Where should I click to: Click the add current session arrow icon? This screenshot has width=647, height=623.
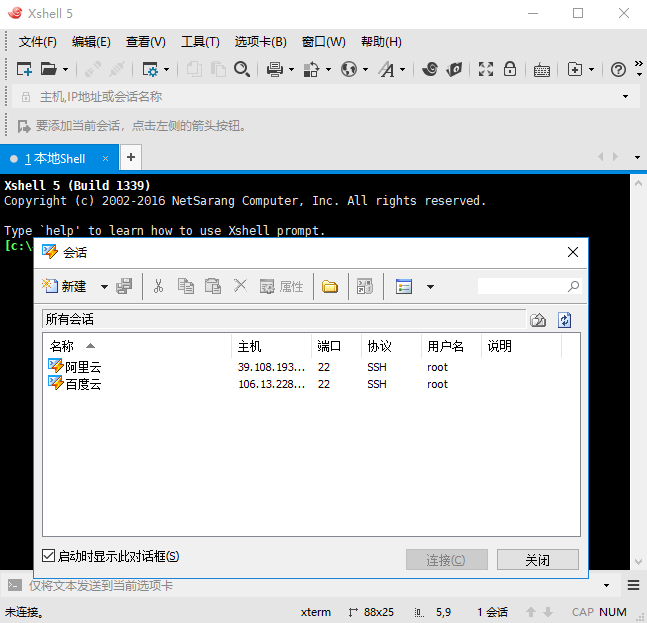(x=24, y=126)
